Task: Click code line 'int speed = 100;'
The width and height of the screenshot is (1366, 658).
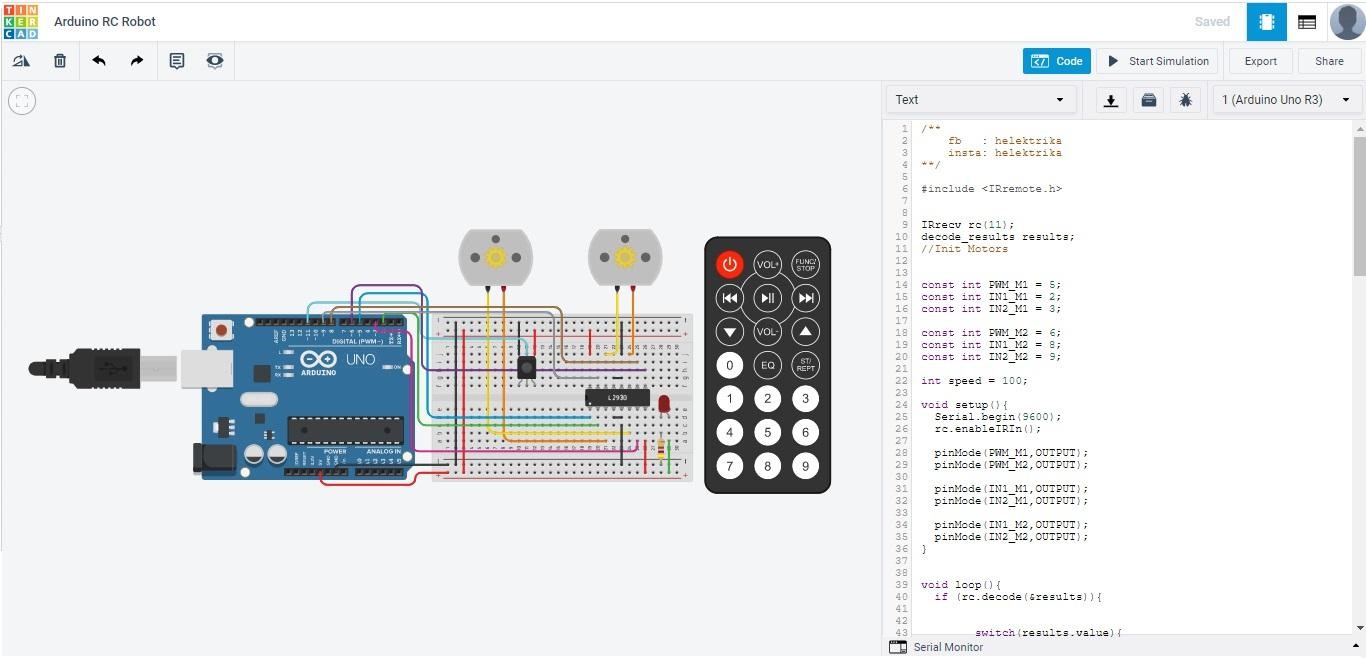Action: [975, 381]
